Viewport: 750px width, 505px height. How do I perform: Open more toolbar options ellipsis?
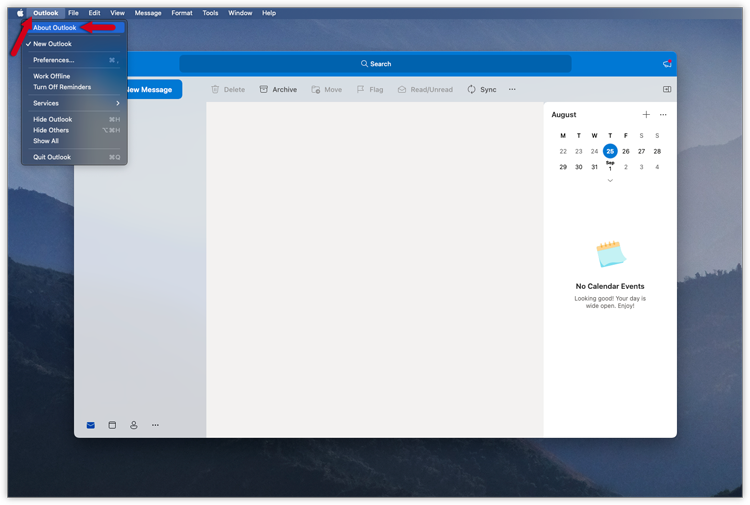[x=512, y=90]
